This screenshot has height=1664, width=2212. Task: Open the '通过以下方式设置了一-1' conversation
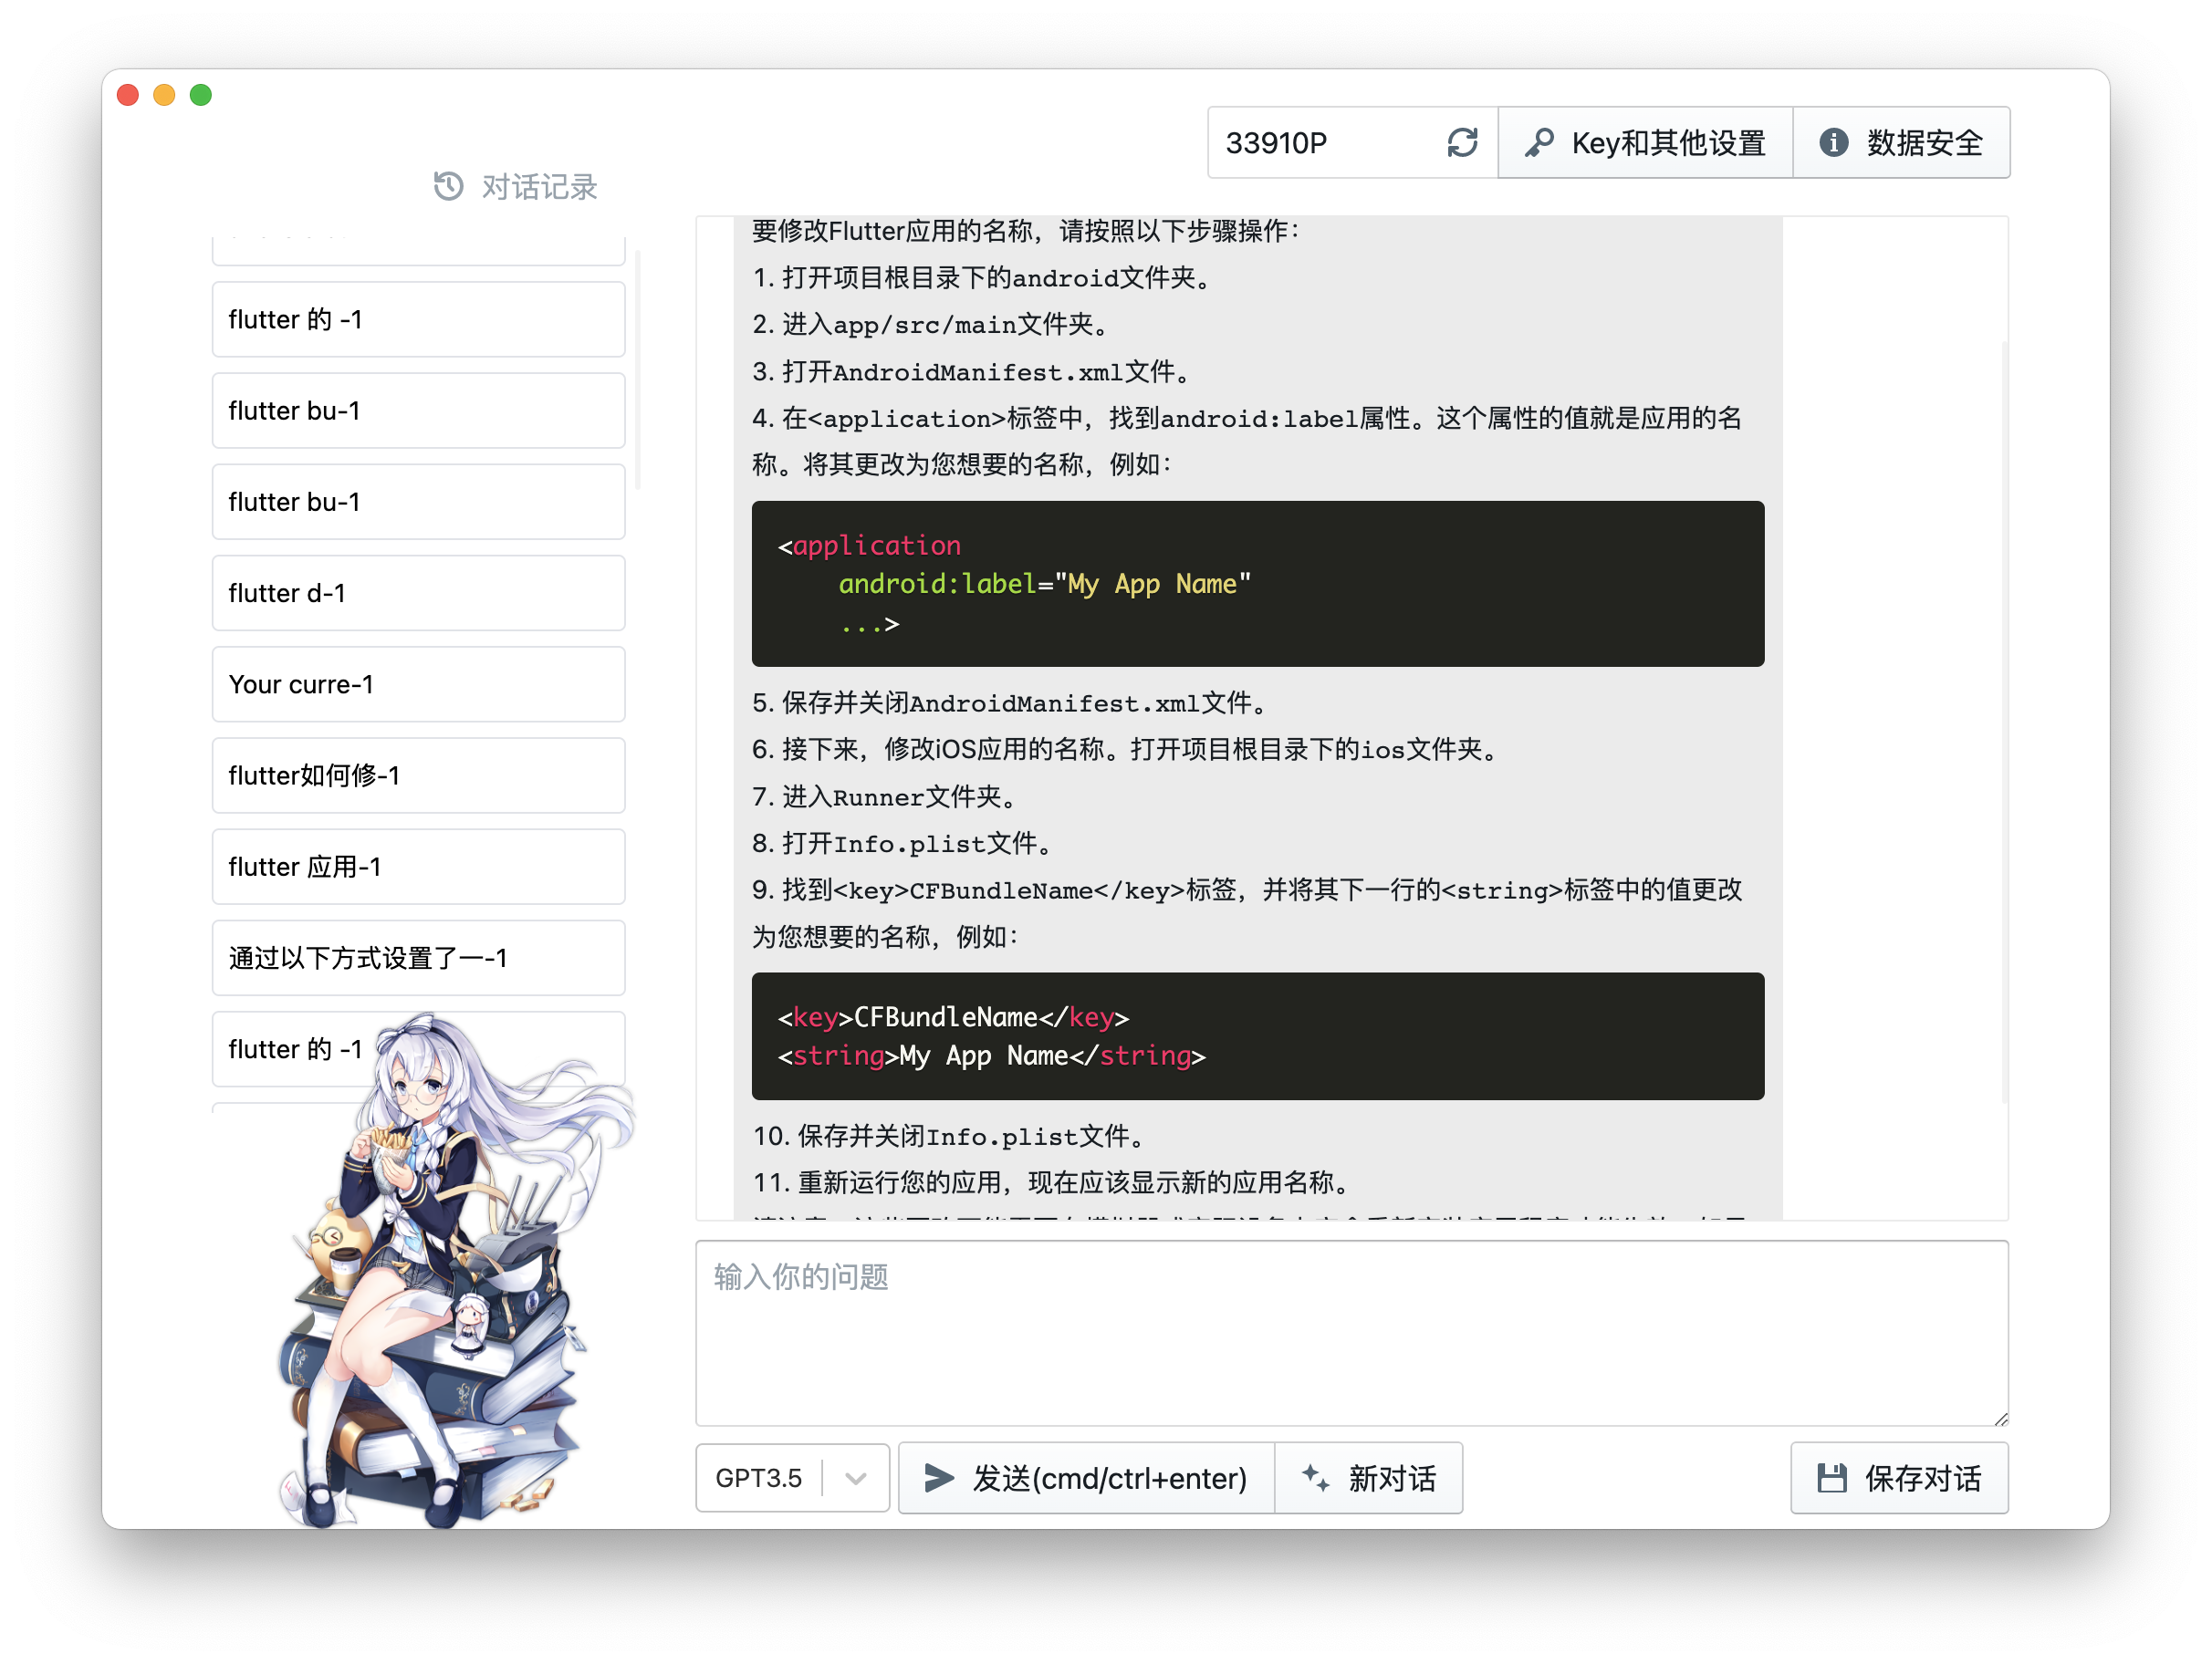point(418,958)
